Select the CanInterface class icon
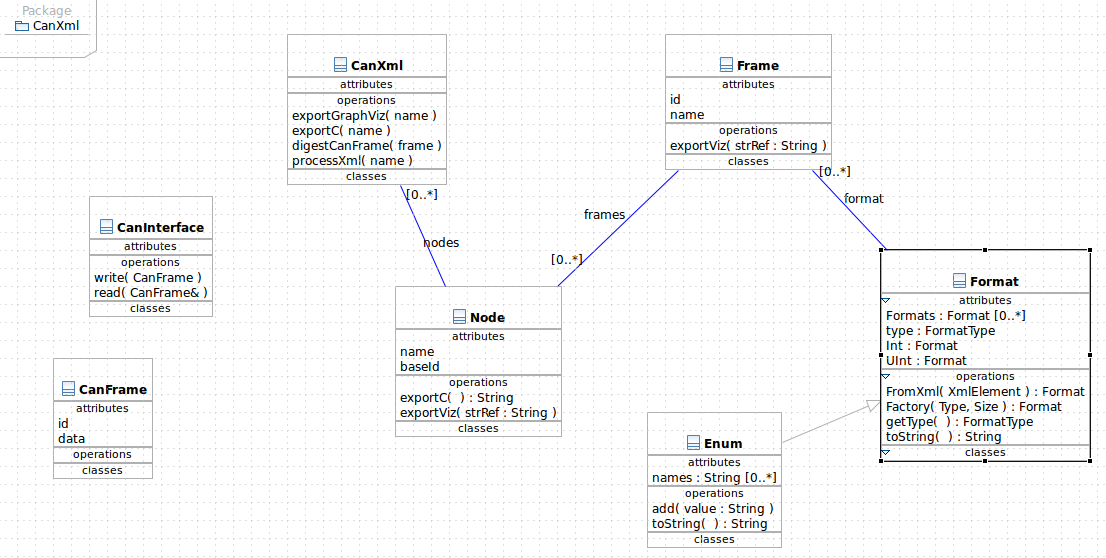 coord(107,226)
